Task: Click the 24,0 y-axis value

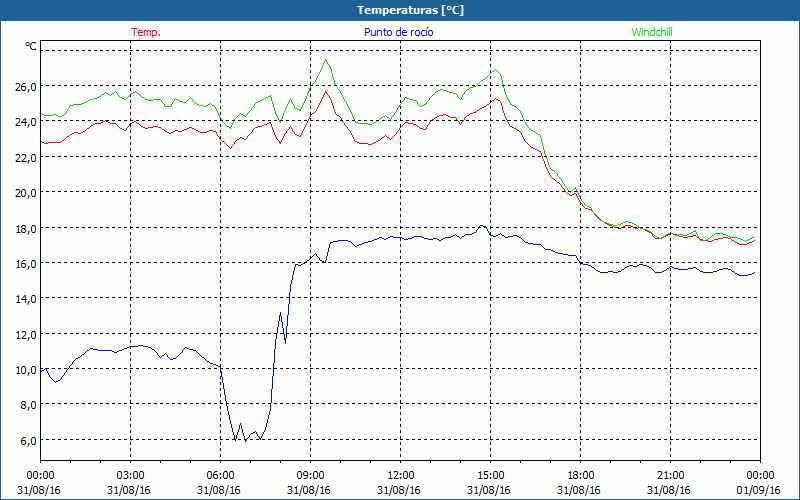Action: (26, 122)
